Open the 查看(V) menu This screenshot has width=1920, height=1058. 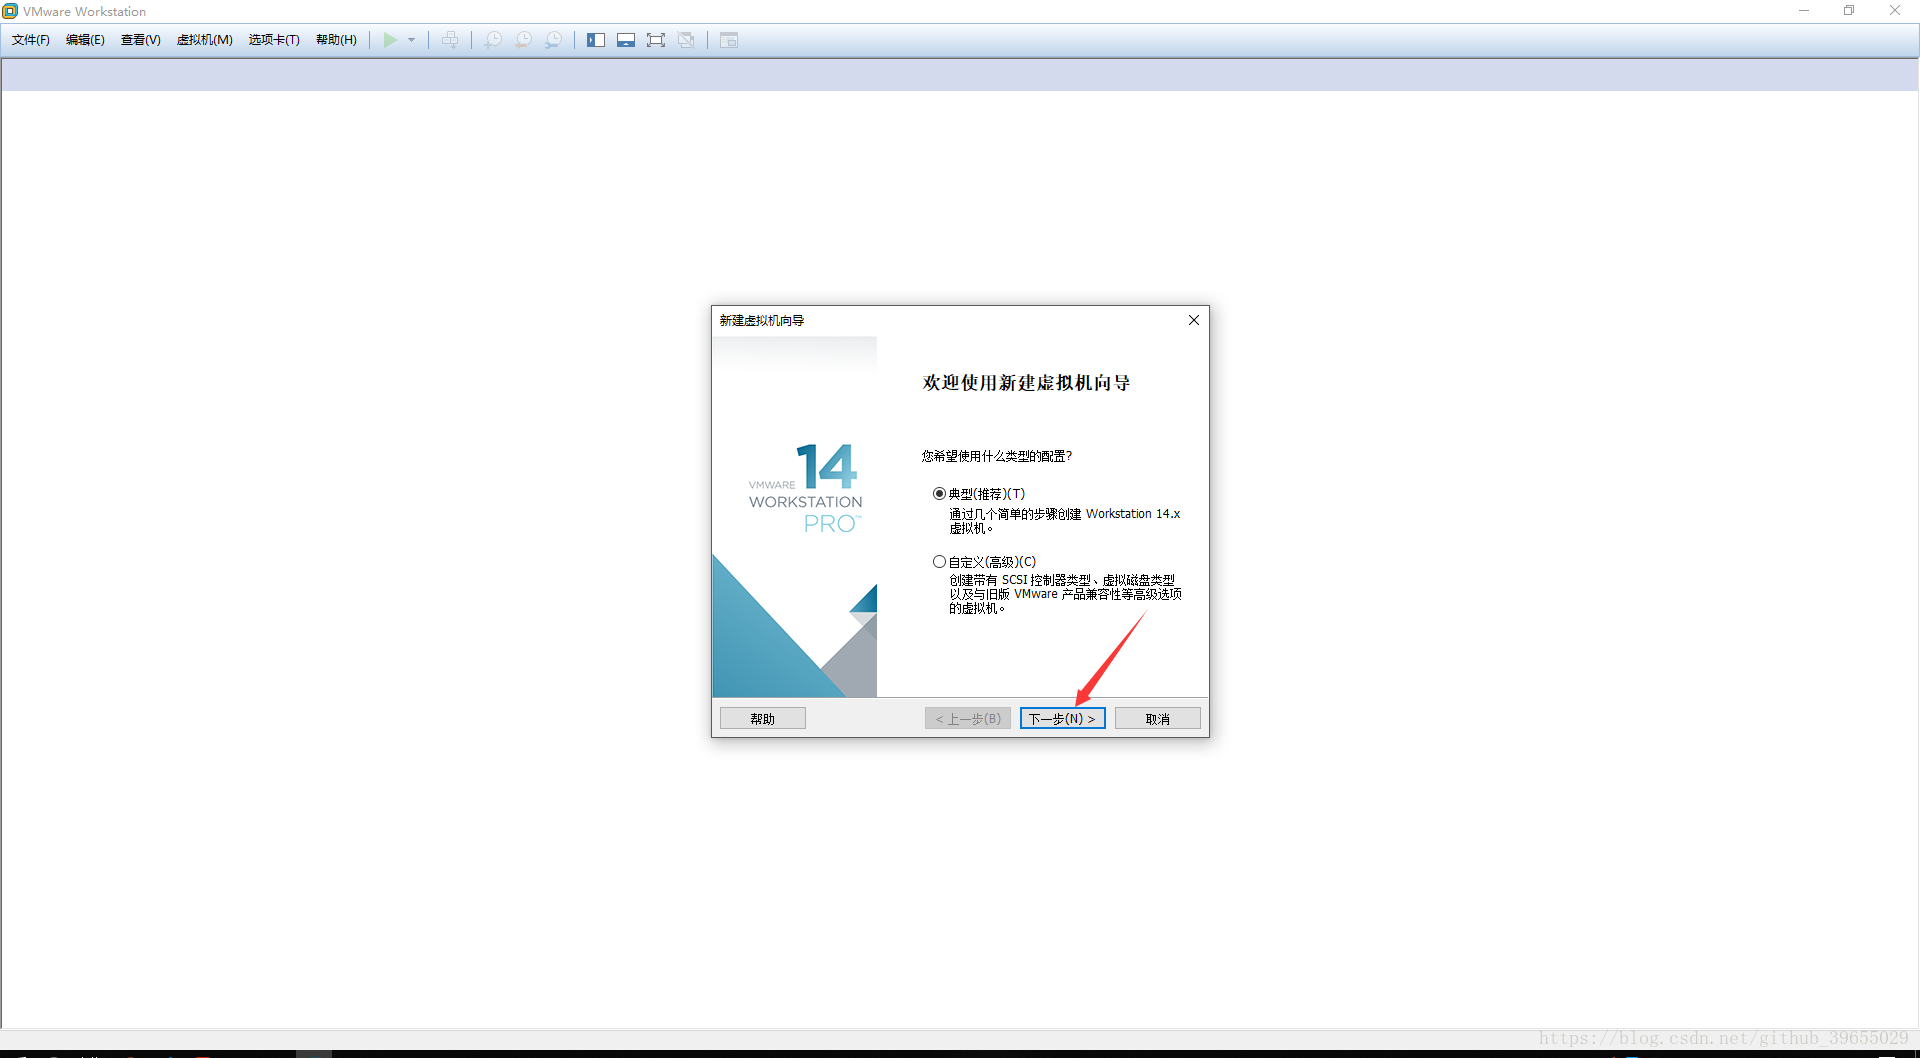click(141, 40)
